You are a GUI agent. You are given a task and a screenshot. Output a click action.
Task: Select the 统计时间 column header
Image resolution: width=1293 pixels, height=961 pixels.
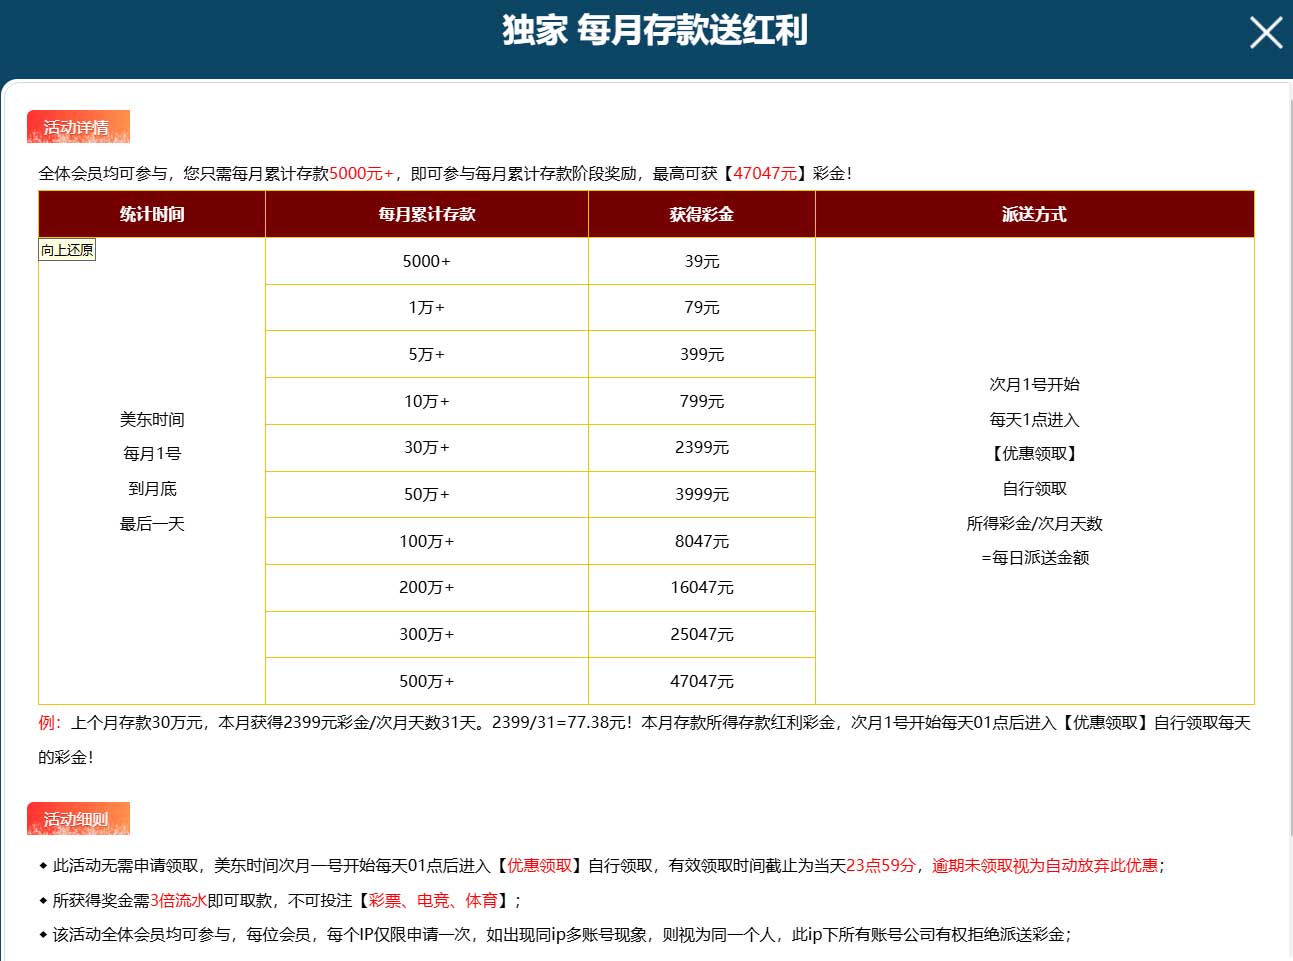coord(152,214)
